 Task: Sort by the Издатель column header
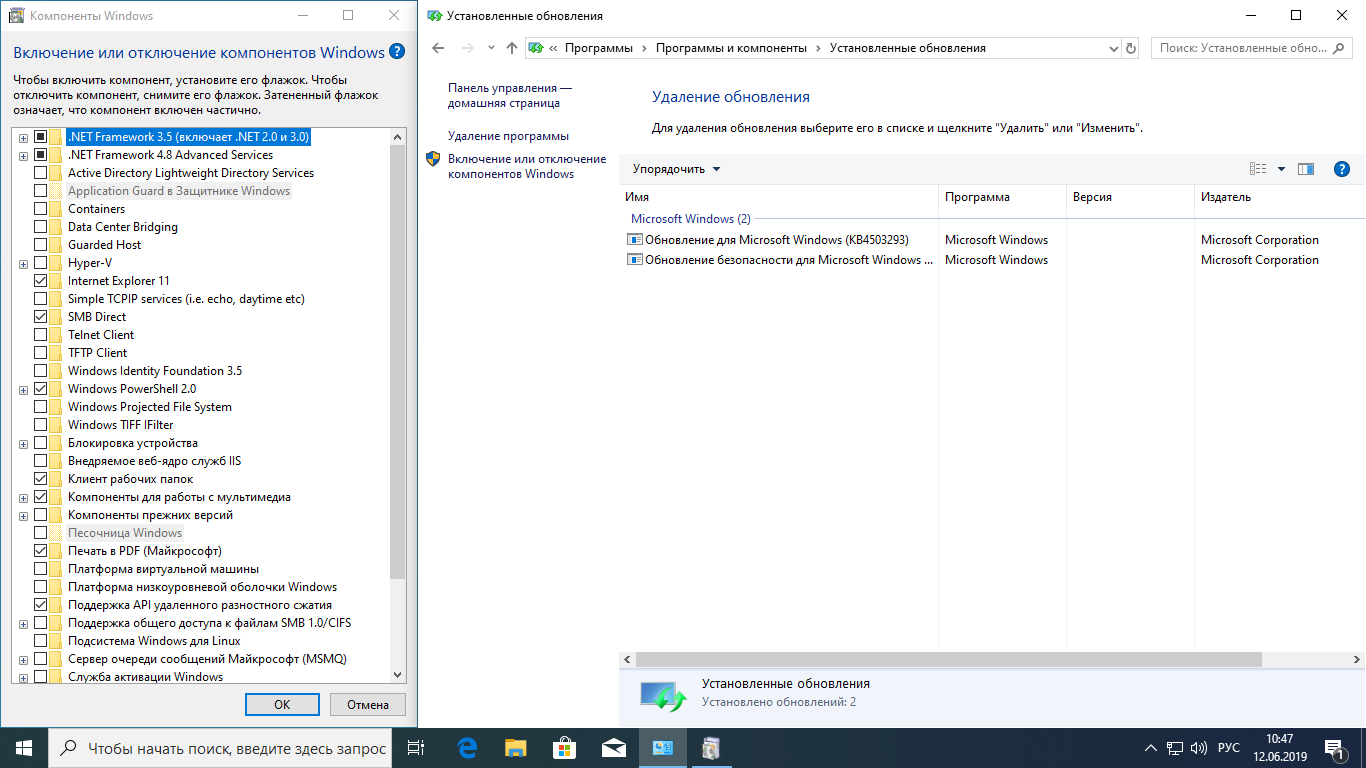[1280, 197]
